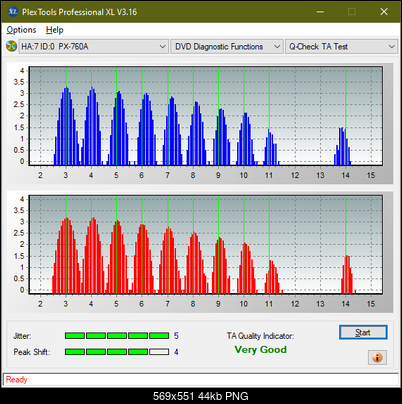
Task: Click the red 3T peak in lower graph
Action: pyautogui.click(x=66, y=256)
